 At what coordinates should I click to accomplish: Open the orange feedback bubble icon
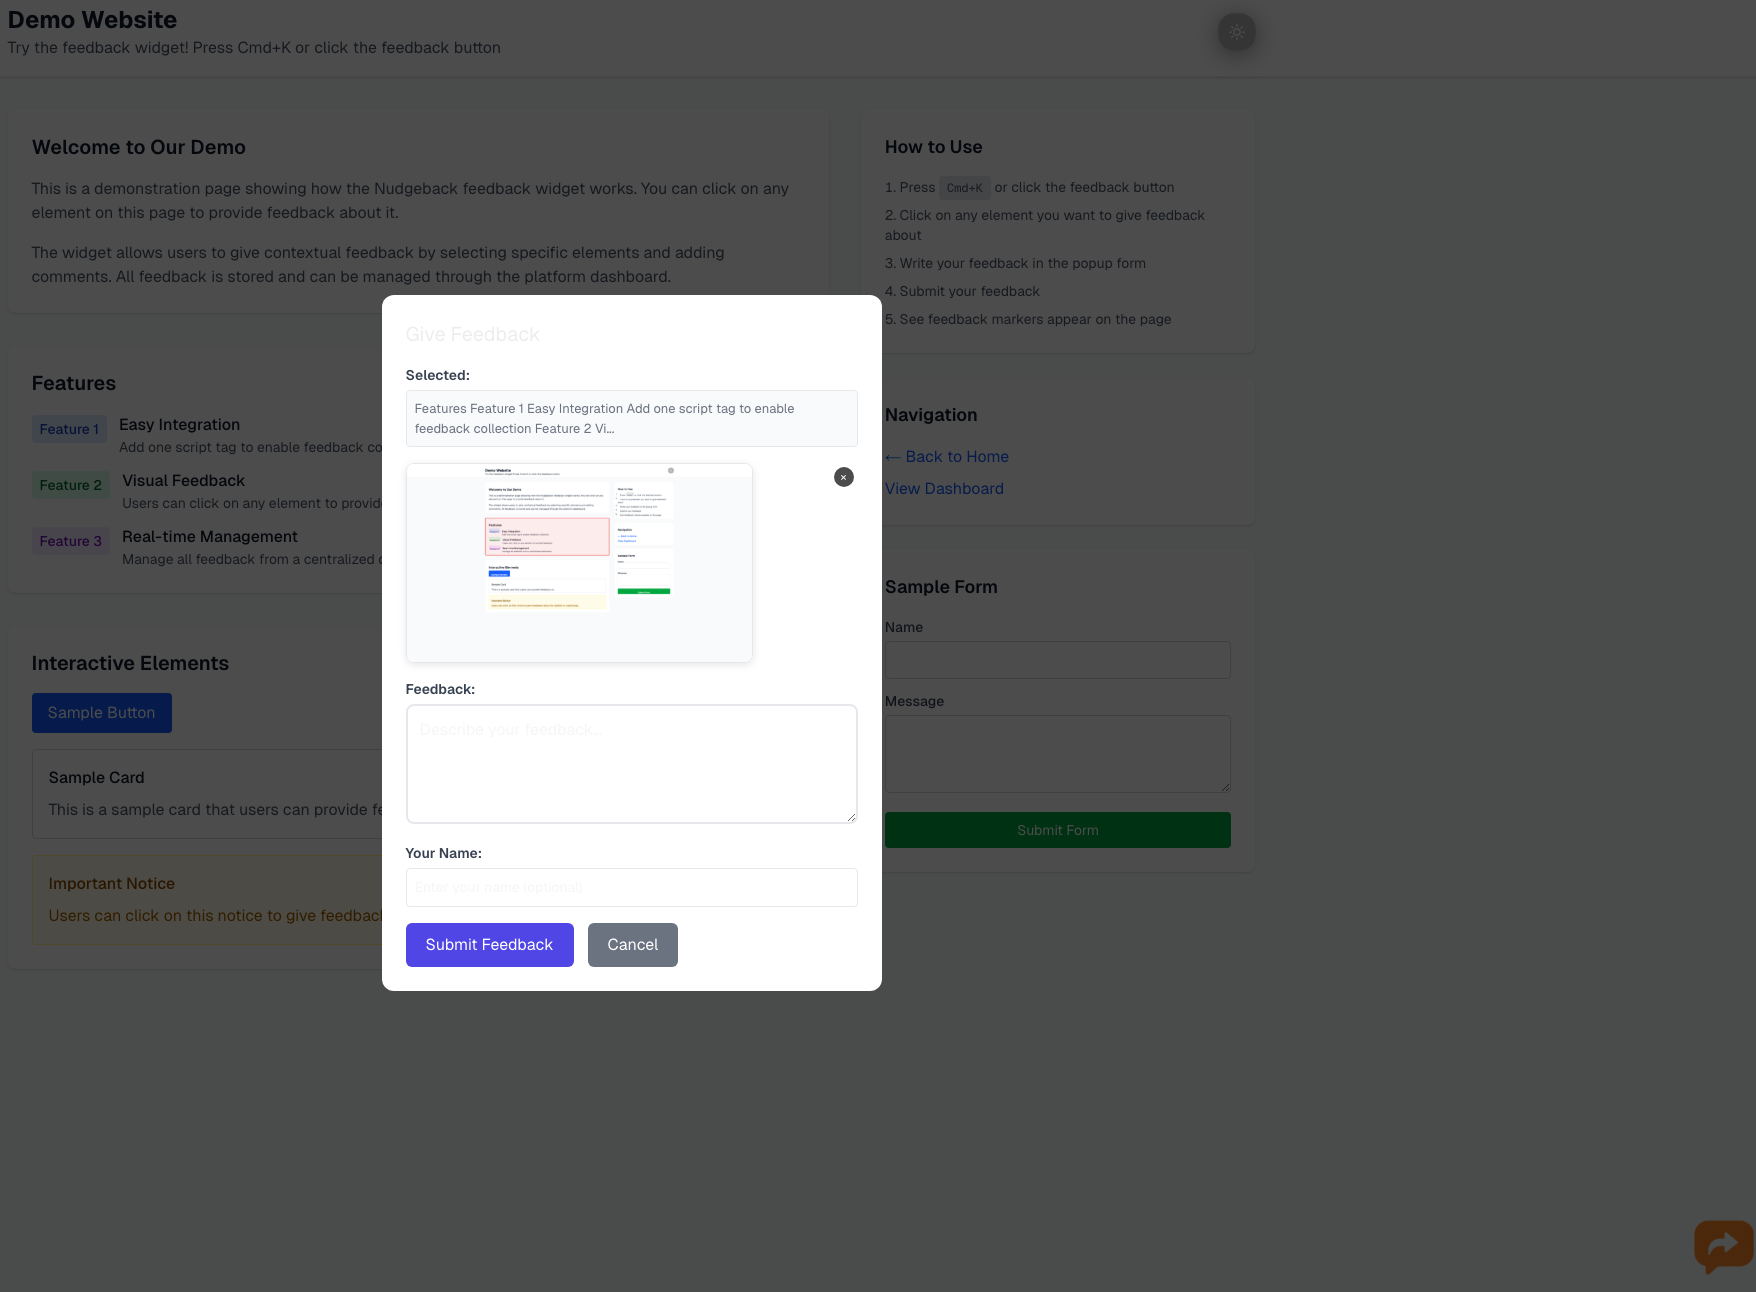point(1722,1246)
